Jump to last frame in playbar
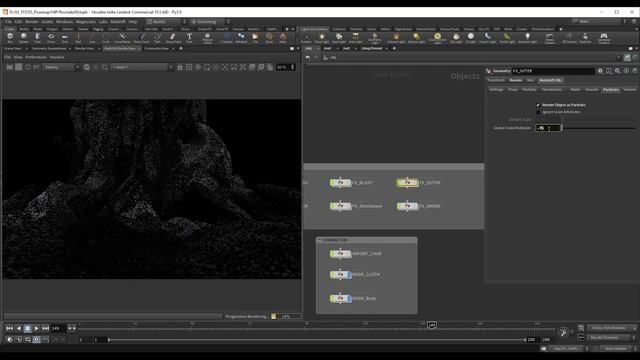Image resolution: width=640 pixels, height=360 pixels. coord(45,328)
